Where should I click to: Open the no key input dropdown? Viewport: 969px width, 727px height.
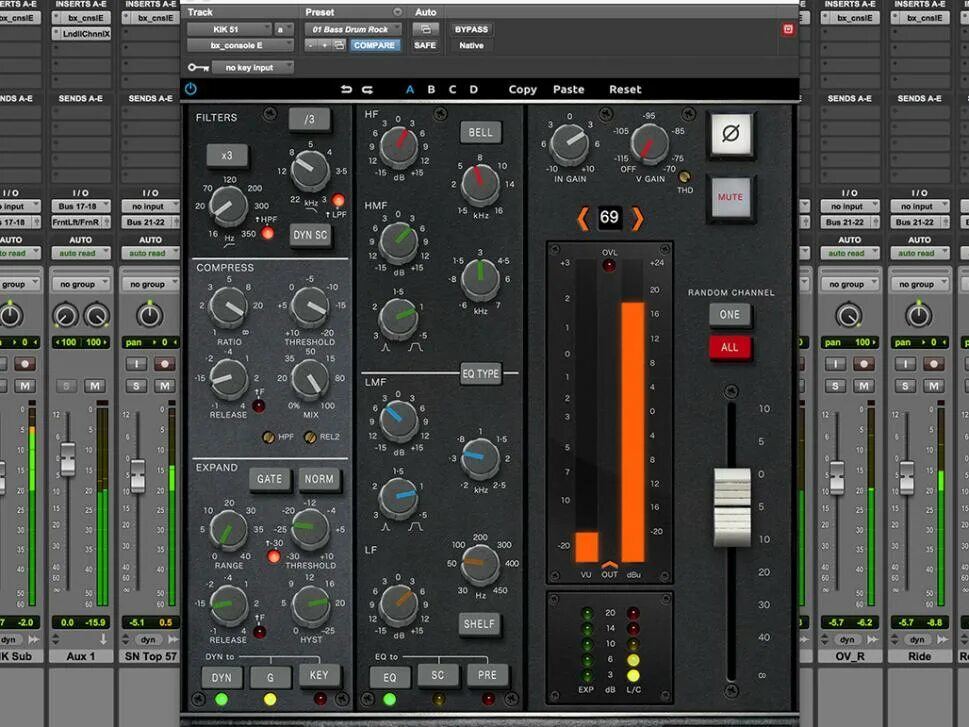coord(252,67)
